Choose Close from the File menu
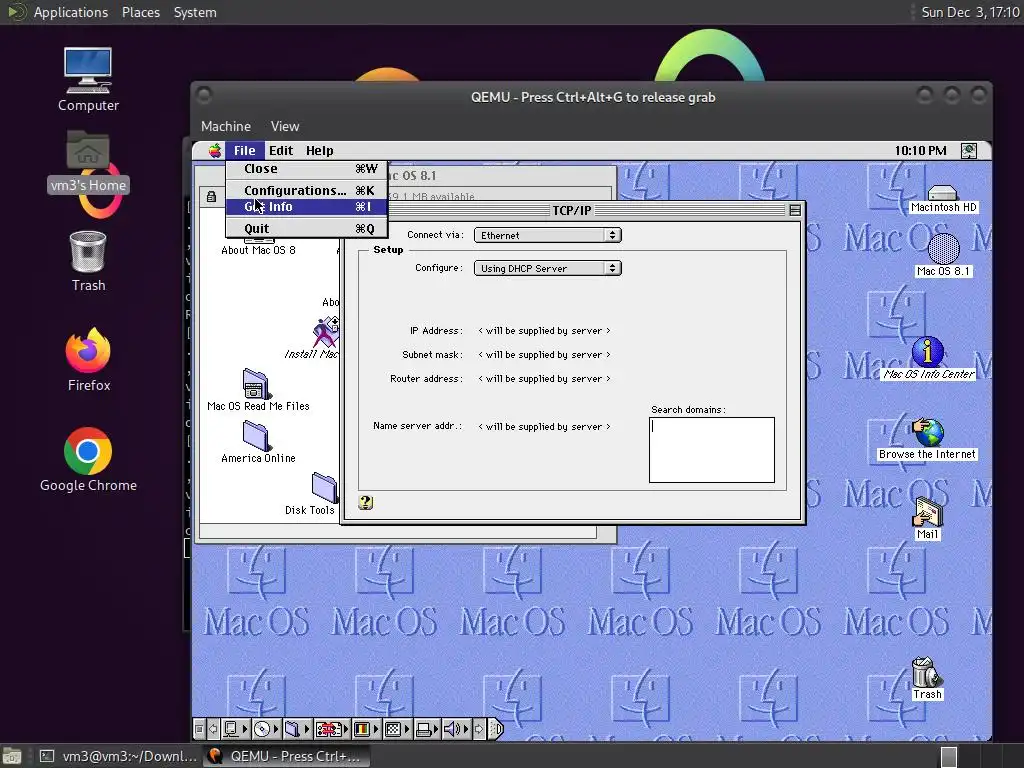Screen dimensions: 1024x768 click(x=306, y=168)
